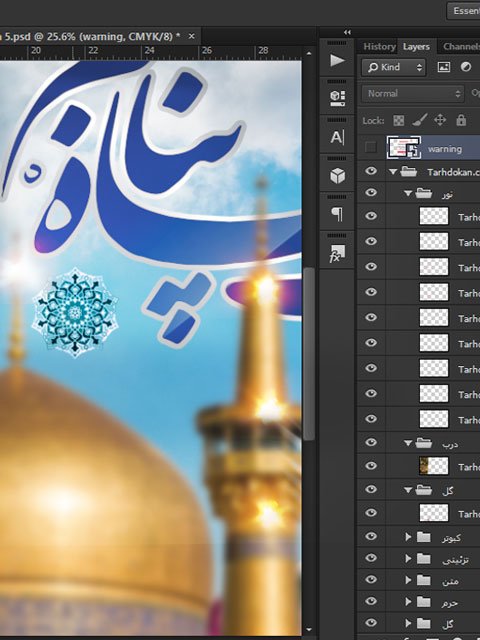The image size is (480, 640).
Task: Collapse the expanded گل group
Action: pyautogui.click(x=408, y=490)
